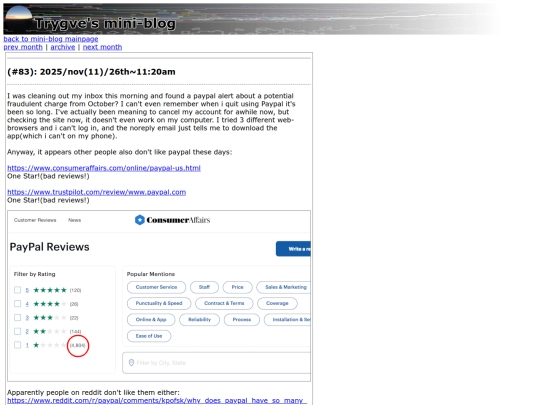Click the two green stars rating row
540x405 pixels.
point(50,331)
